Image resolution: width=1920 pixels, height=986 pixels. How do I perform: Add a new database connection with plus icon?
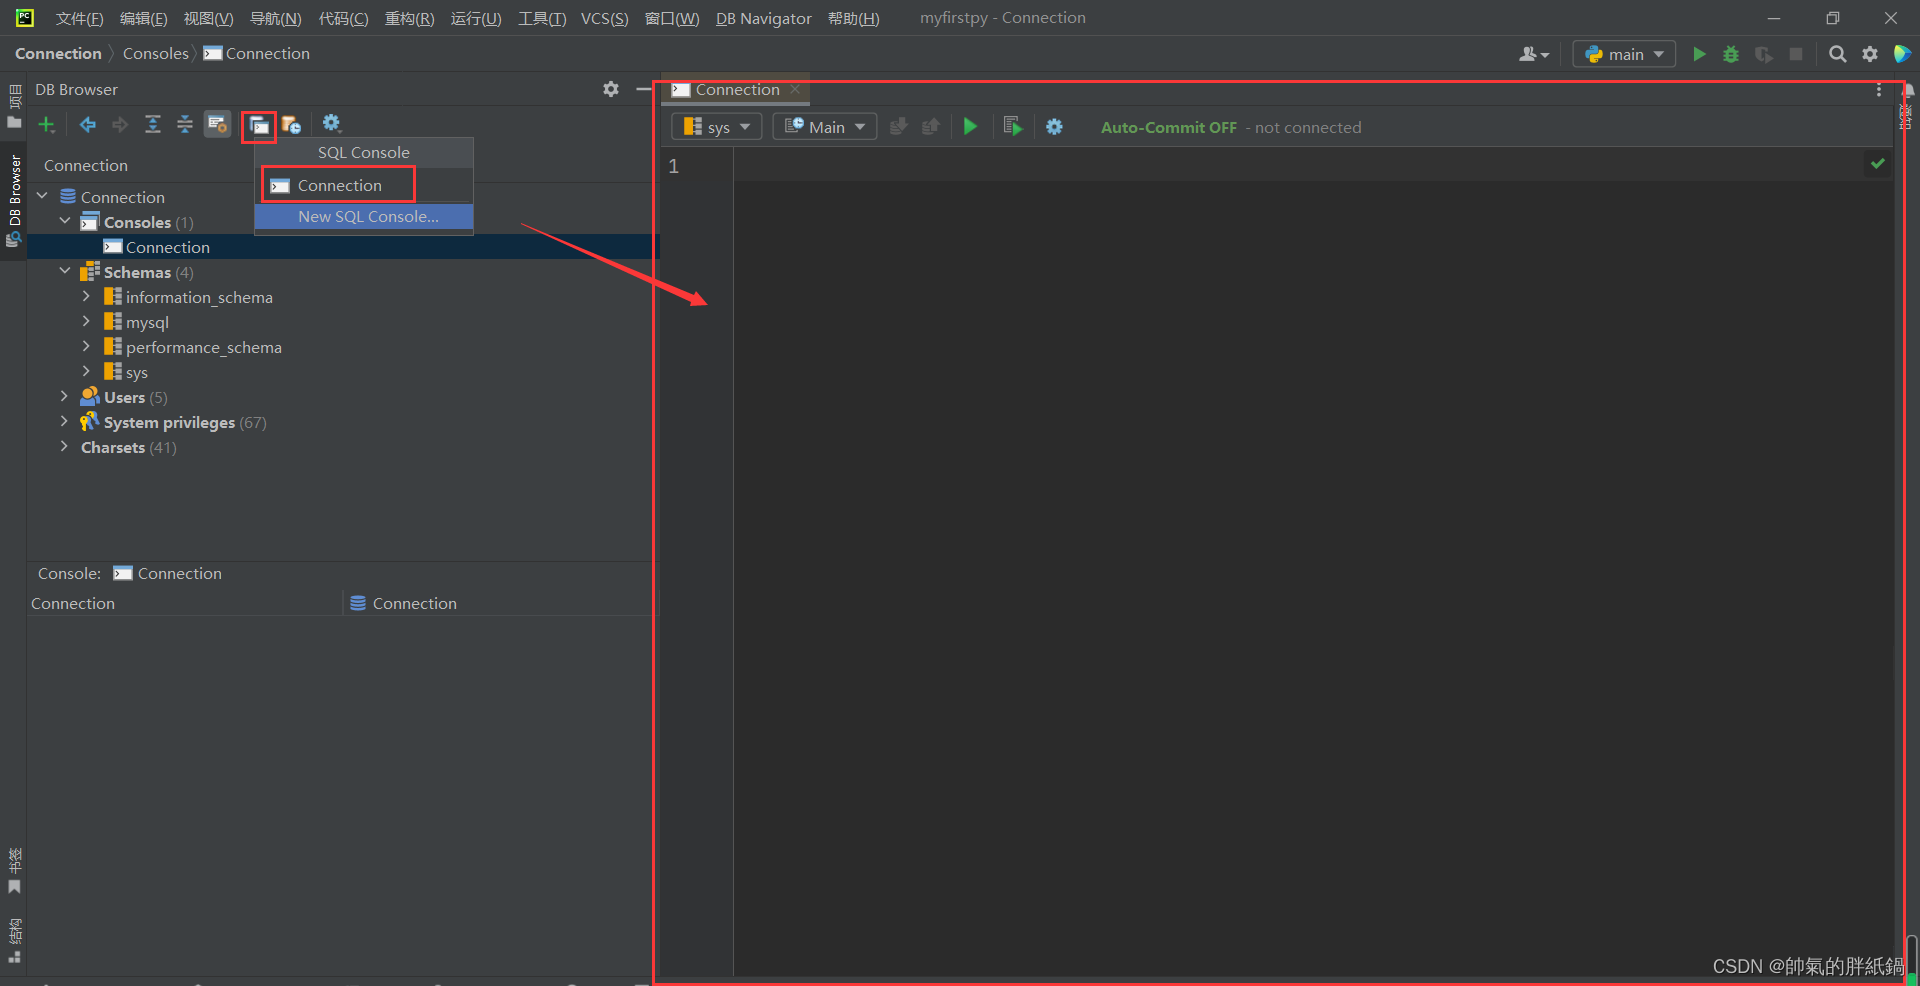point(46,124)
